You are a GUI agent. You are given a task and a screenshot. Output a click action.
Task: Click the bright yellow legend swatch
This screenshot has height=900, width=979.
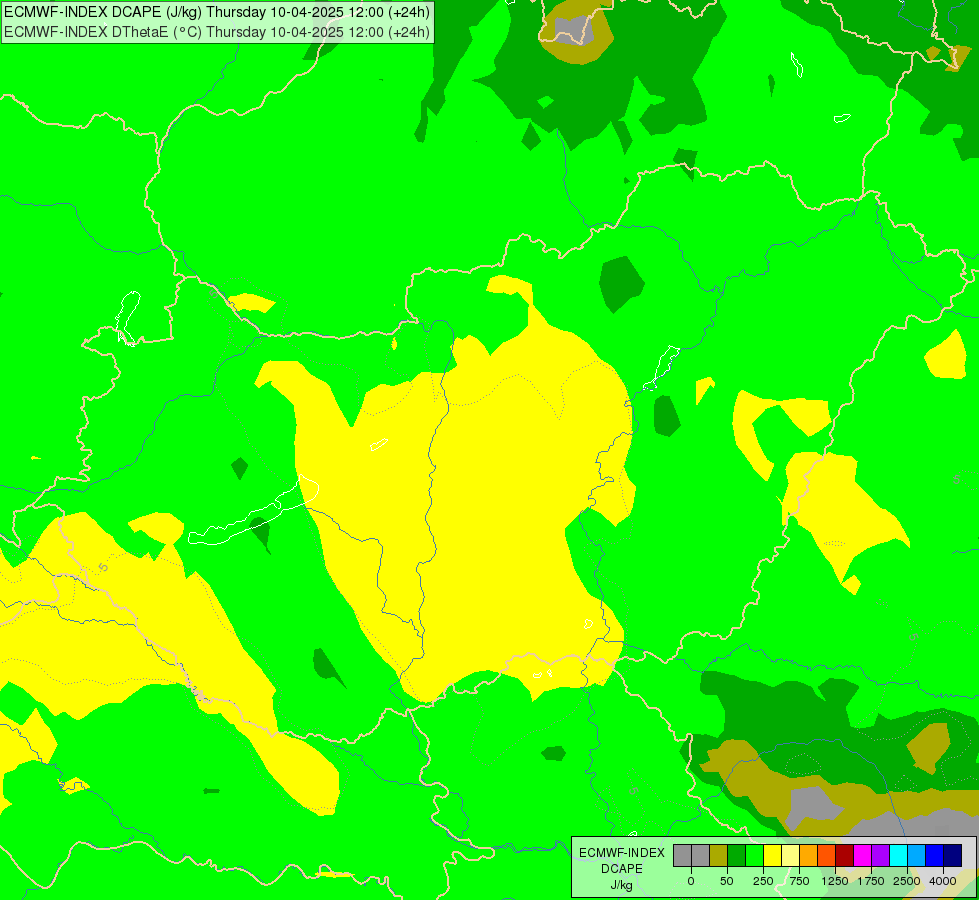[x=772, y=855]
